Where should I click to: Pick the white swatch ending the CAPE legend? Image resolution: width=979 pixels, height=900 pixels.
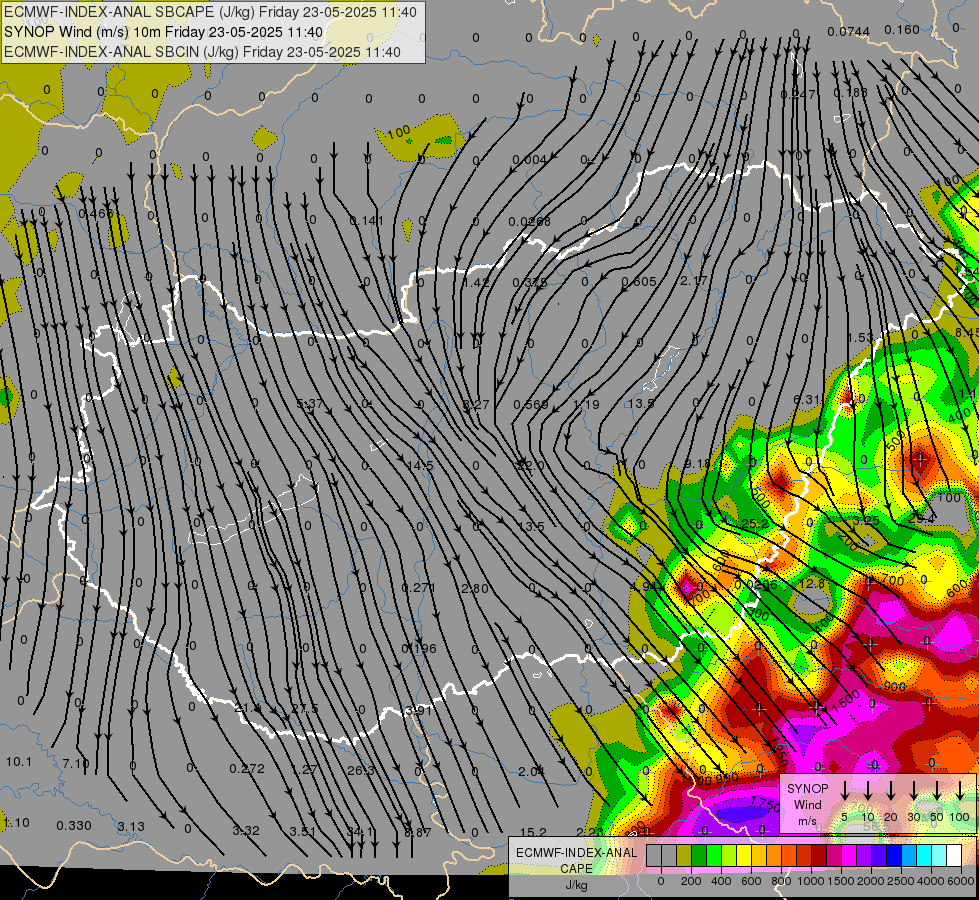[x=953, y=856]
